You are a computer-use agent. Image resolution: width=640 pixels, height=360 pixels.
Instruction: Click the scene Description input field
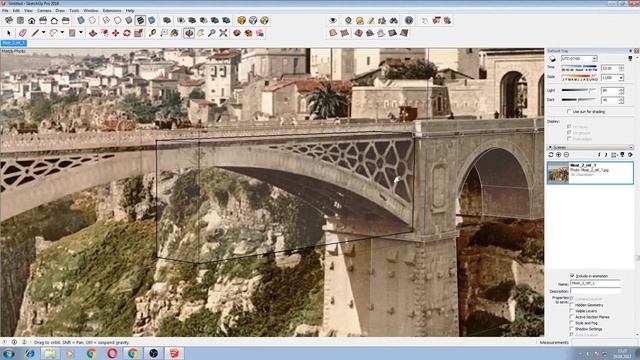595,291
